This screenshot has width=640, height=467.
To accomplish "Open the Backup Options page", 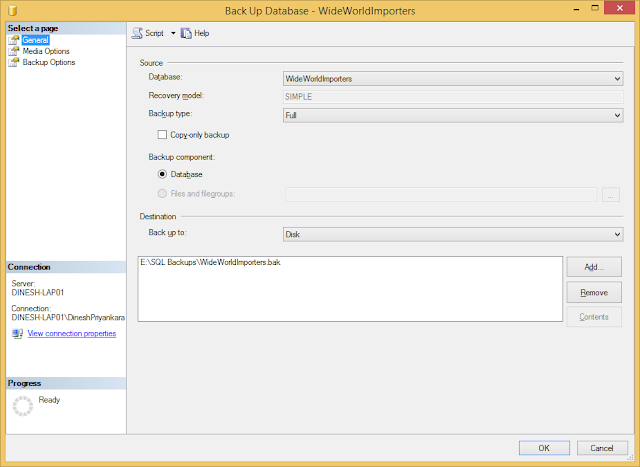I will pyautogui.click(x=49, y=62).
